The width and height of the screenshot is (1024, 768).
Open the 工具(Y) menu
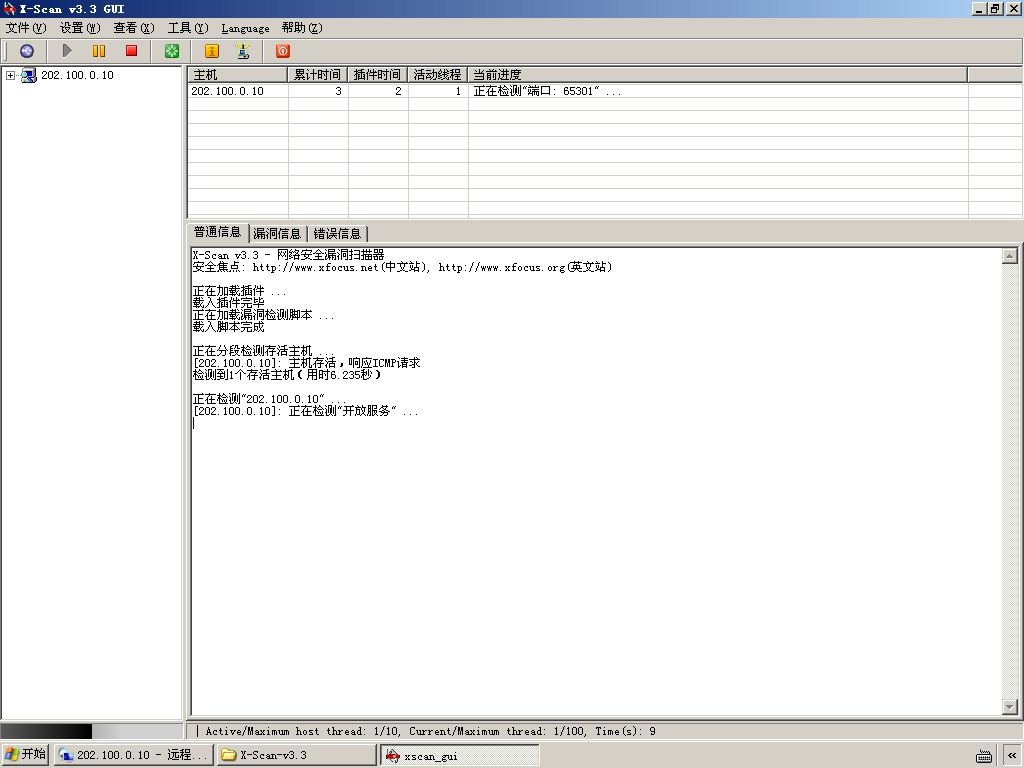(x=188, y=28)
